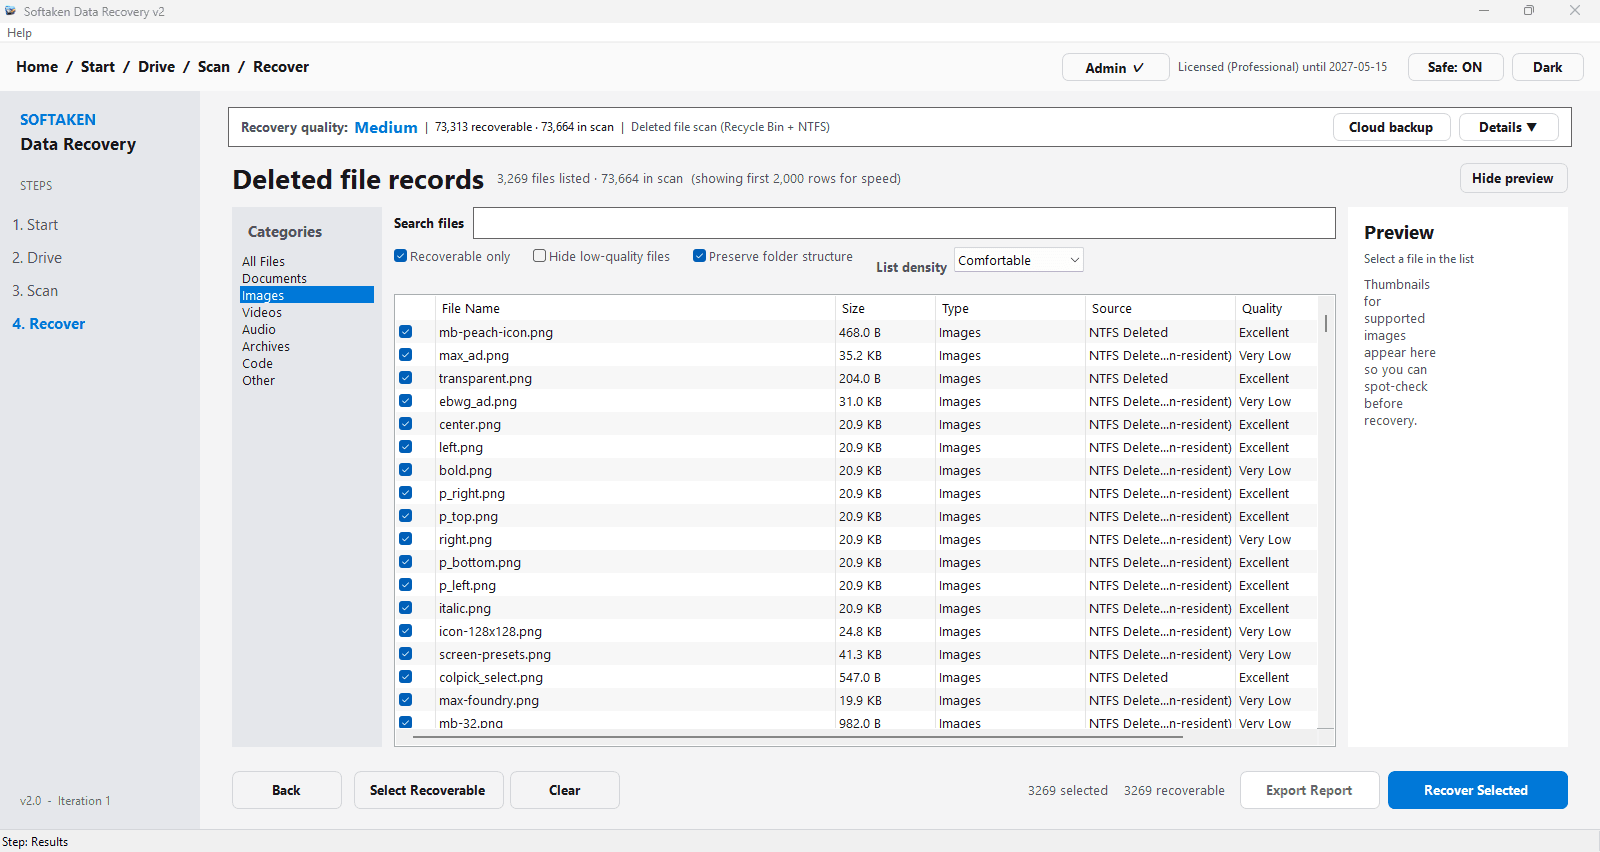Click into the Search files field

(904, 223)
